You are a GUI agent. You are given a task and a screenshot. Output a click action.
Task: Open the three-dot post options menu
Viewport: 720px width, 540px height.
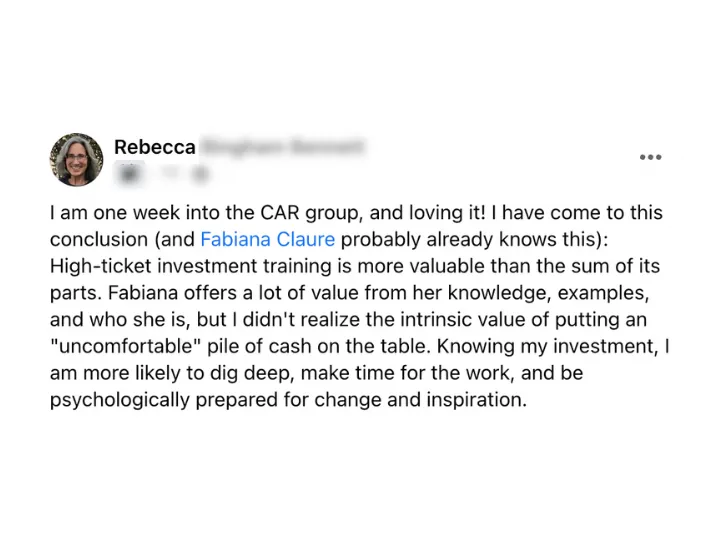650,158
